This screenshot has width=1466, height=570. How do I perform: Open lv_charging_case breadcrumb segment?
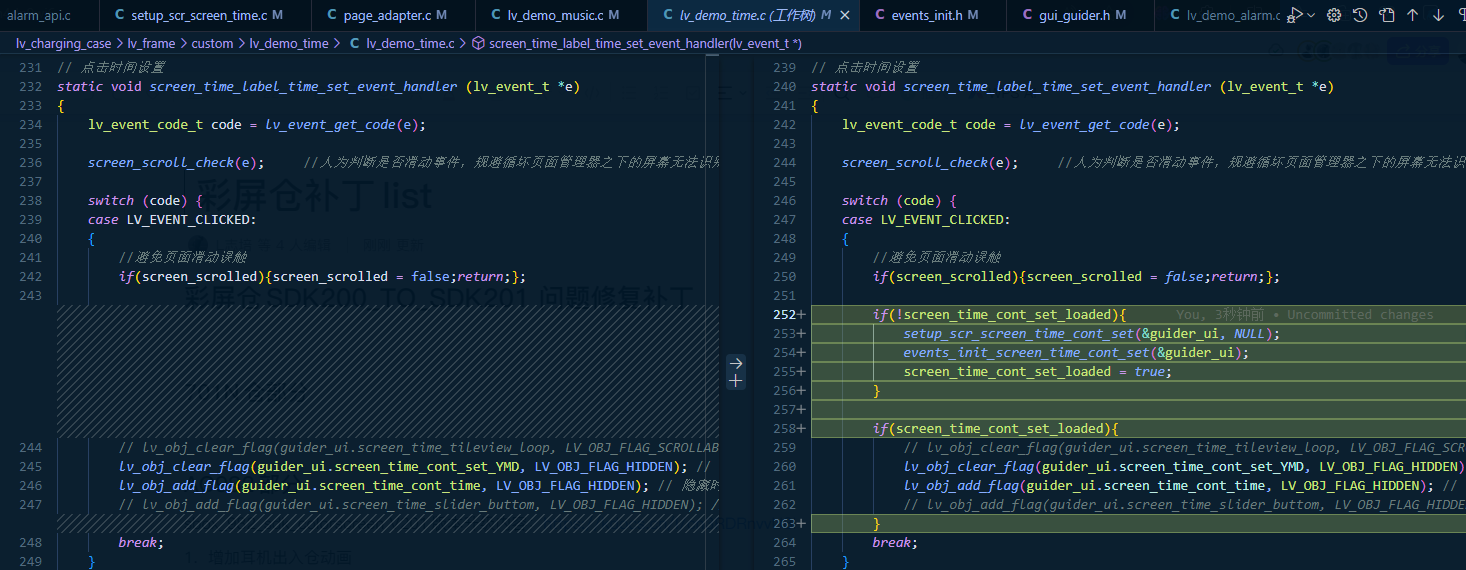(64, 44)
